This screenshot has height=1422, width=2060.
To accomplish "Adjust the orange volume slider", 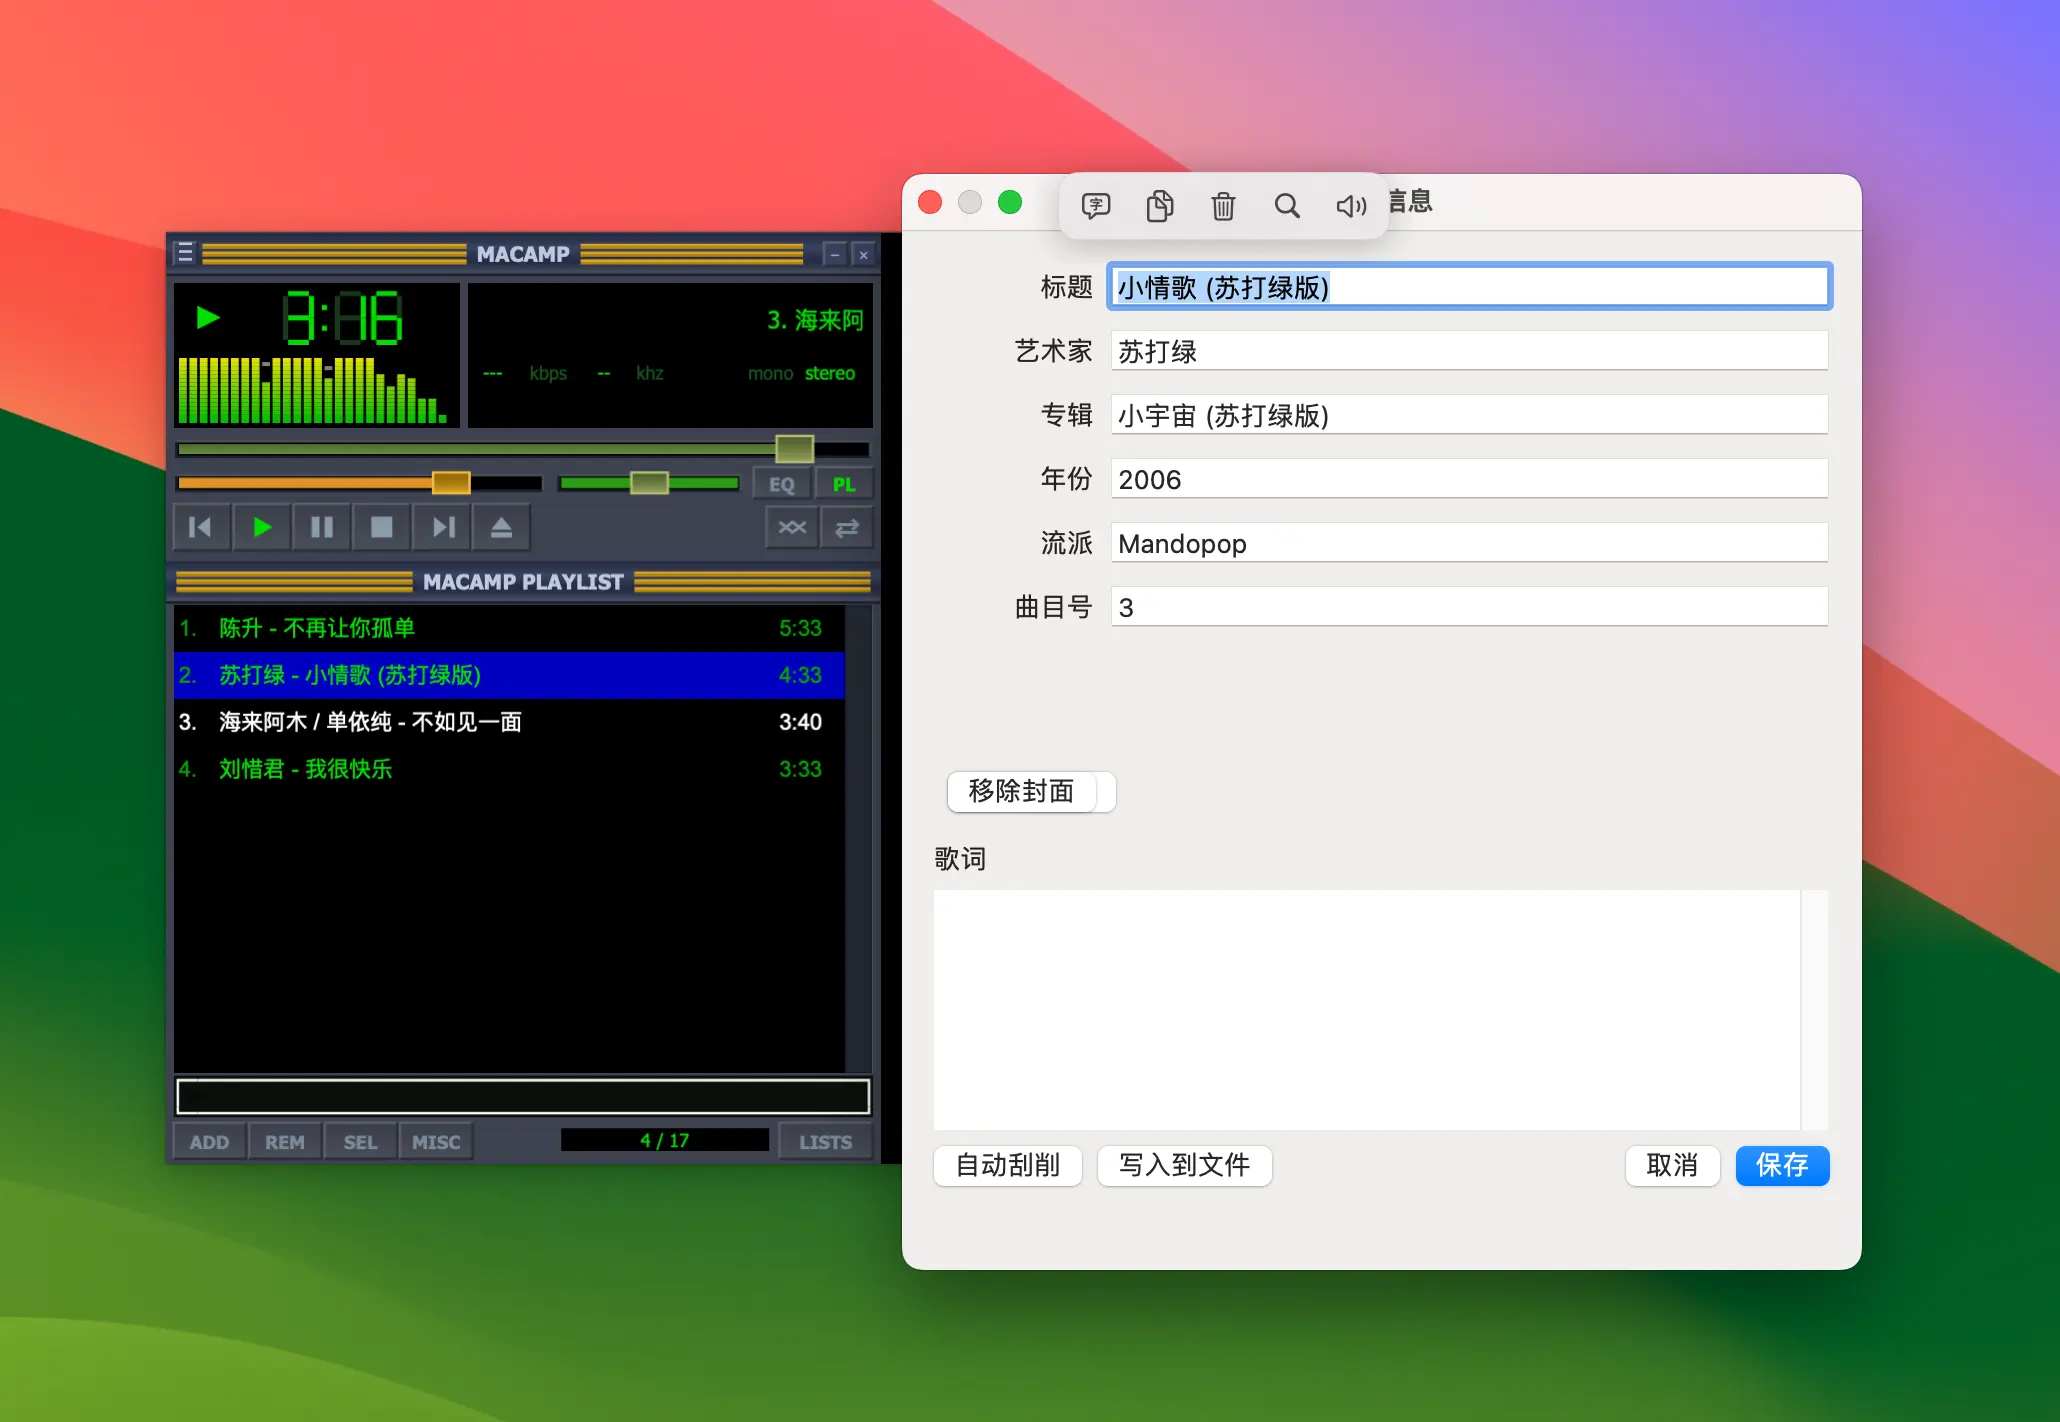I will pos(359,484).
